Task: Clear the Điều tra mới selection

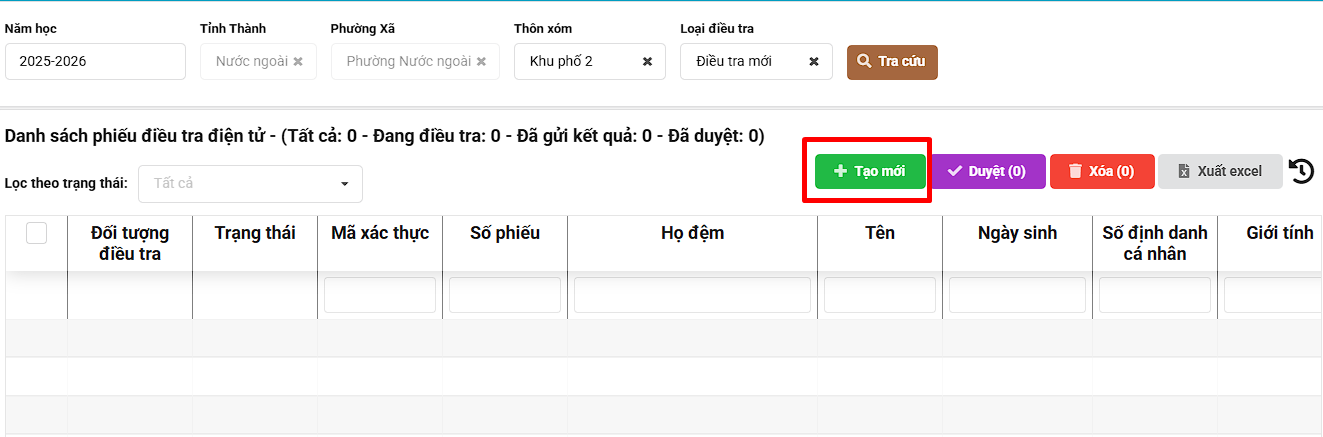Action: click(x=814, y=62)
